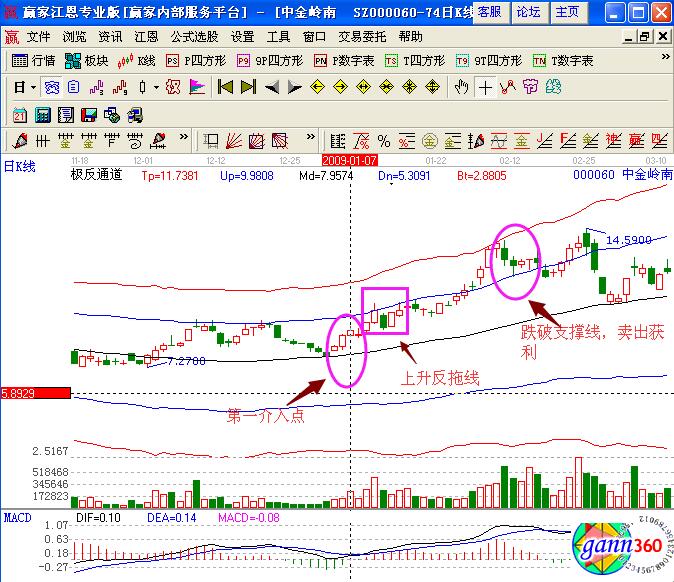Open the P四方形 tool
The width and height of the screenshot is (674, 582).
(196, 61)
